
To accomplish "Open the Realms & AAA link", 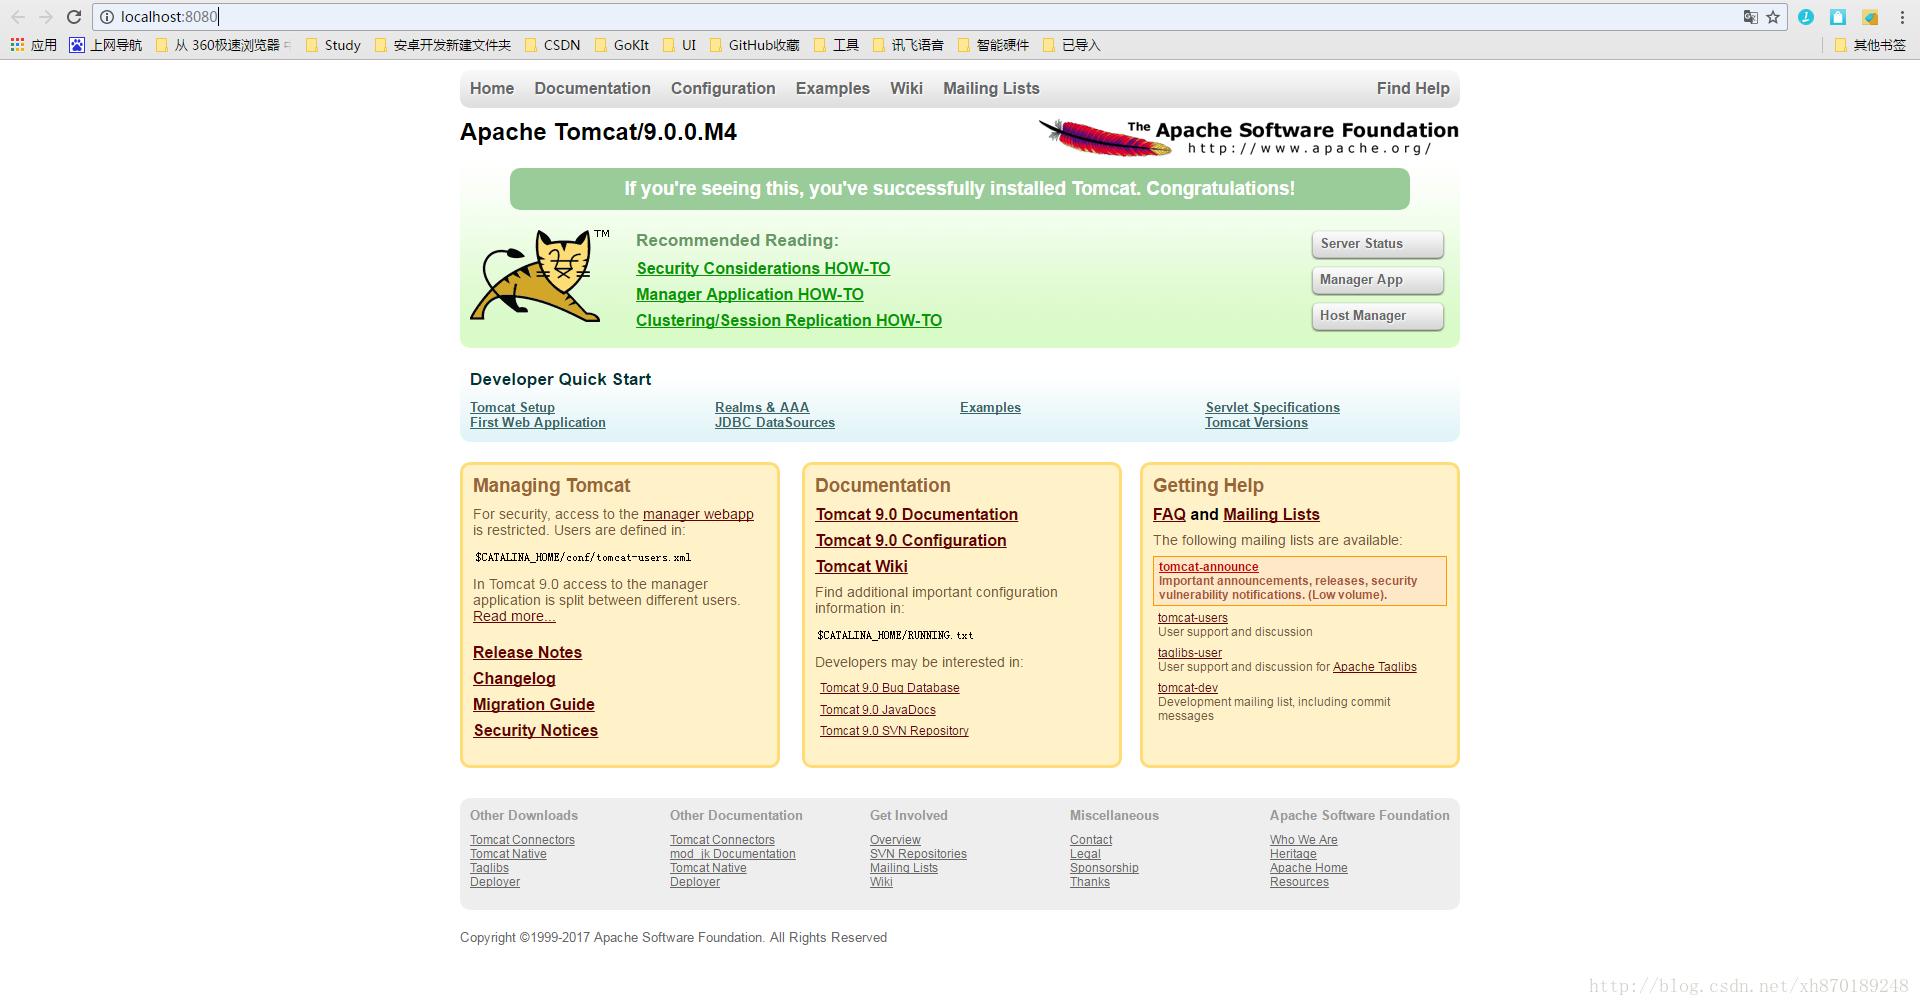I will click(762, 407).
